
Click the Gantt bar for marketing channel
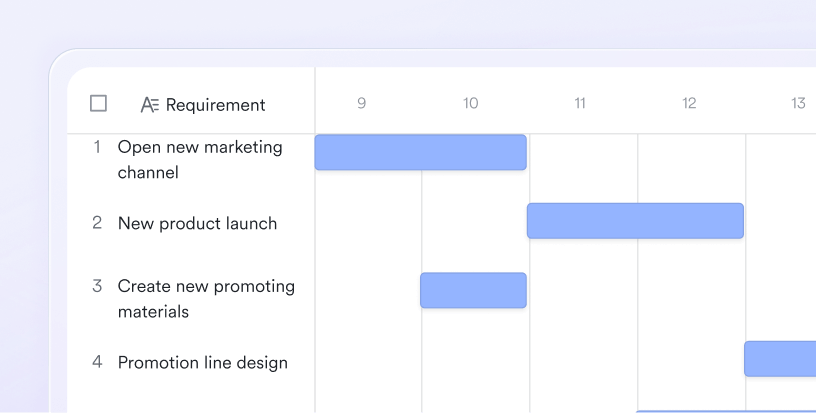[x=420, y=152]
